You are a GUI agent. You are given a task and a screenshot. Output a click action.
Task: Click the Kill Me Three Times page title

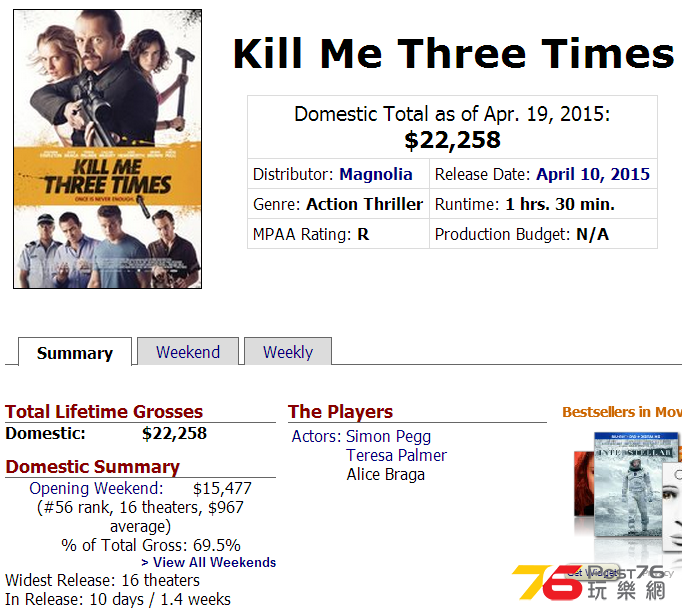point(453,54)
